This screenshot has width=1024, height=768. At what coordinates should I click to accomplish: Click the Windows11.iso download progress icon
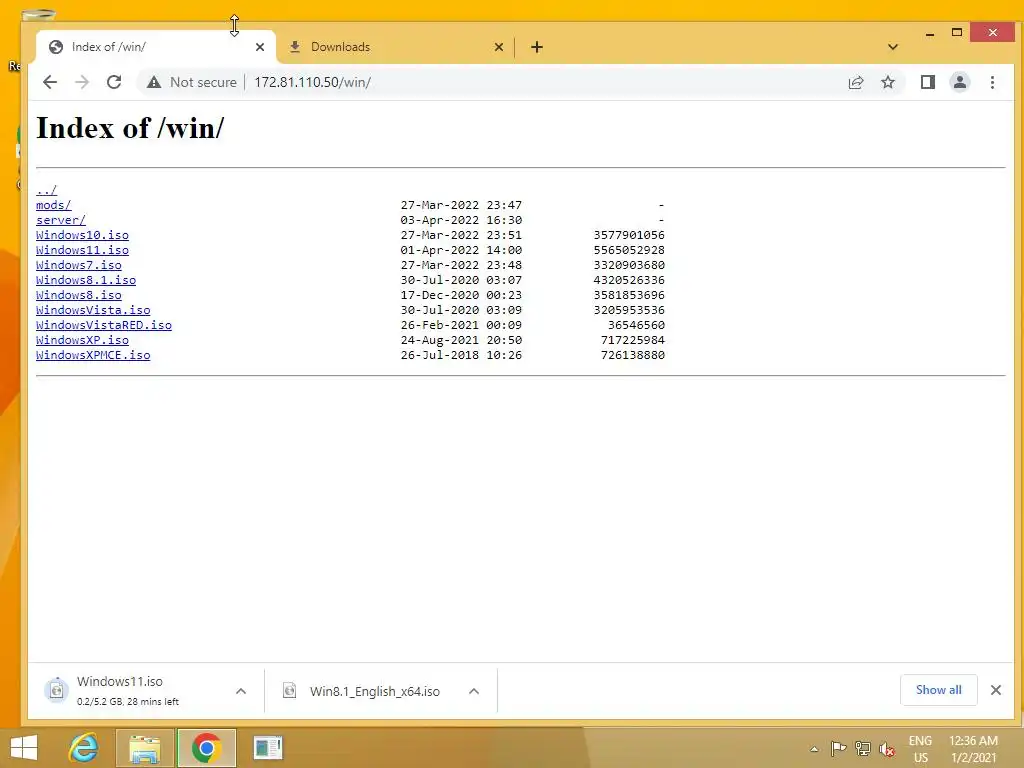tap(57, 690)
